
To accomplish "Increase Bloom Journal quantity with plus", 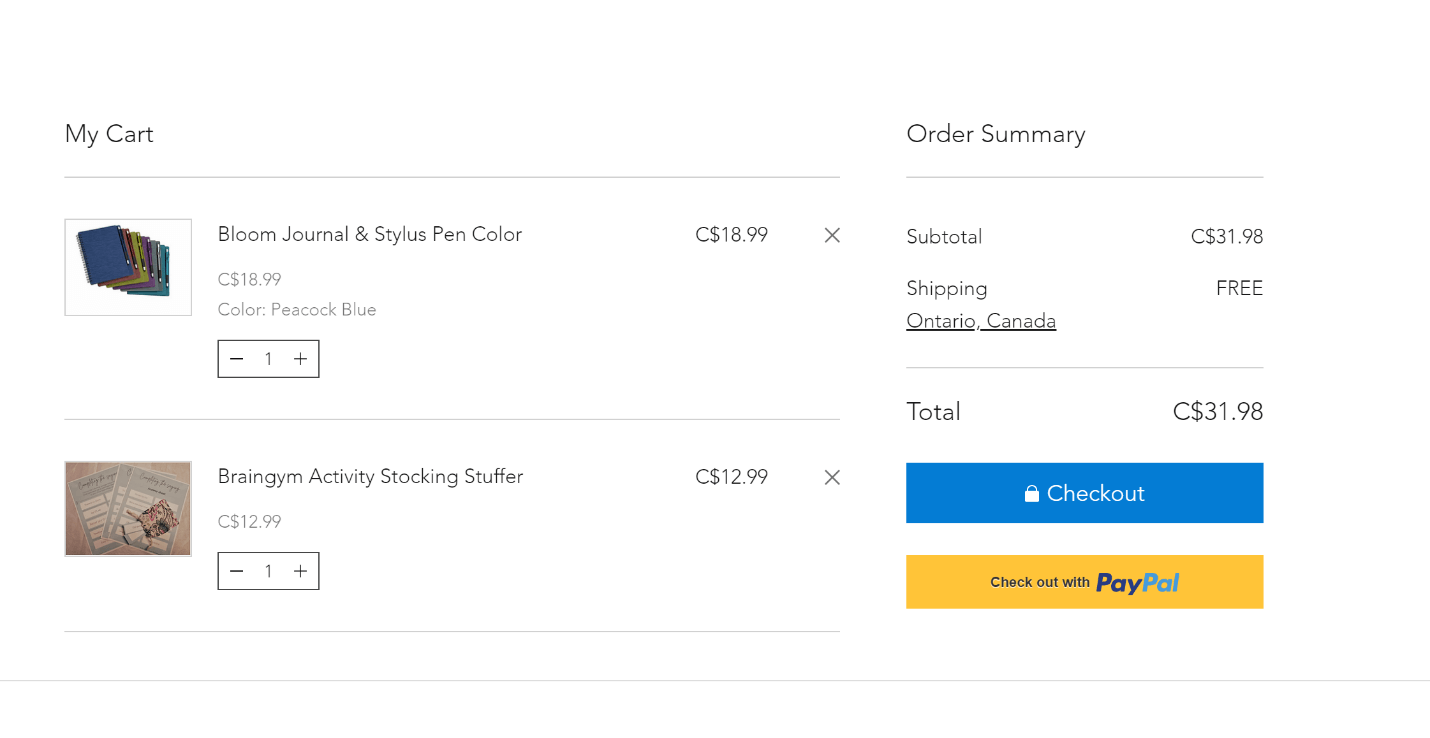I will 300,359.
